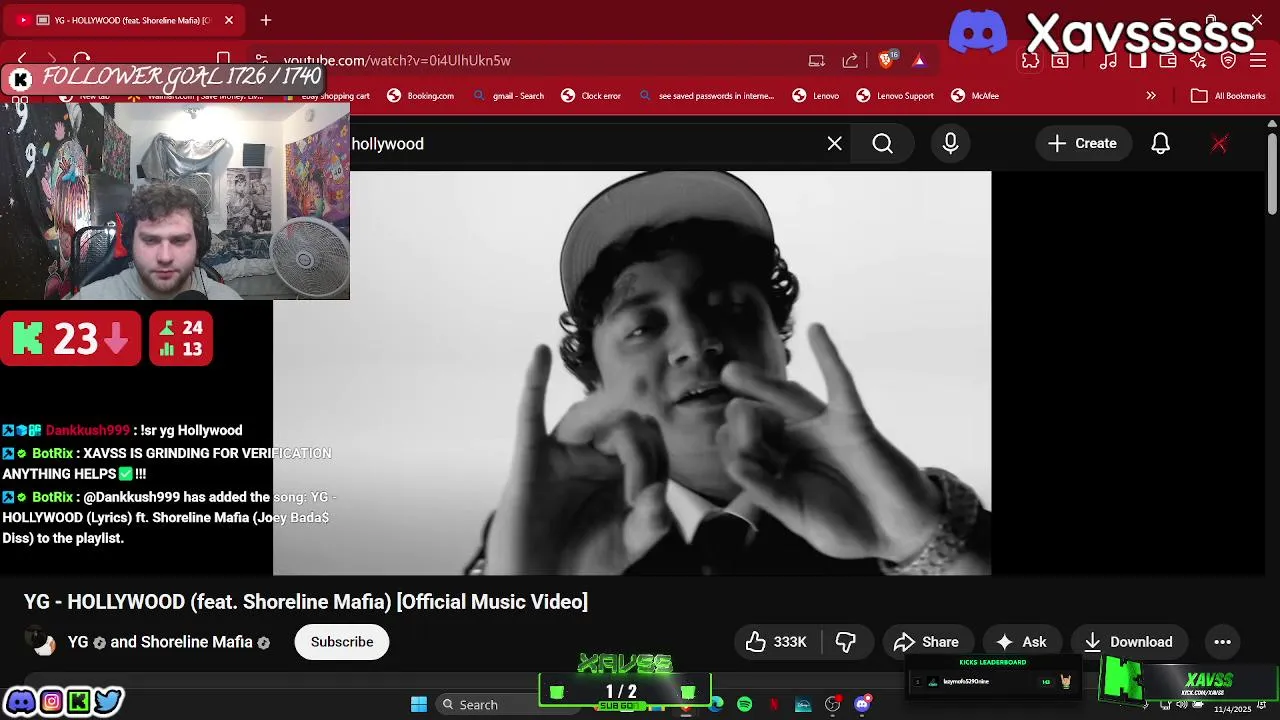
Task: Click the McAfee bookmark
Action: [975, 96]
